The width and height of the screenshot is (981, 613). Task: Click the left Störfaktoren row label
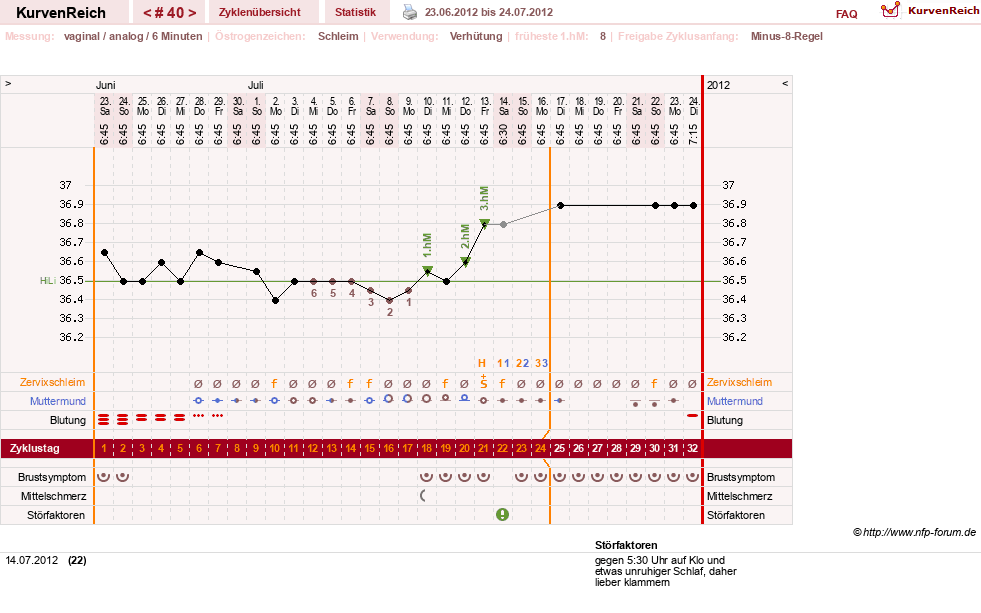click(56, 515)
